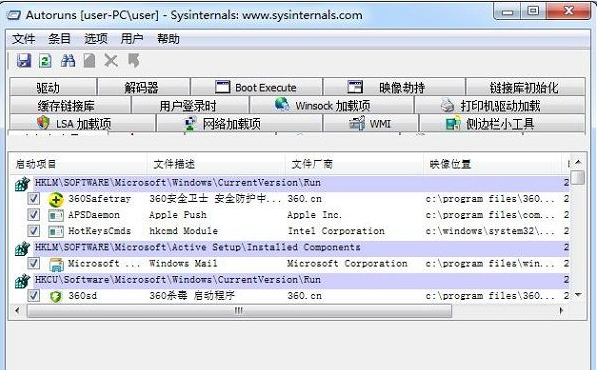Click the Apple Push description cell
597x370 pixels.
(x=178, y=215)
